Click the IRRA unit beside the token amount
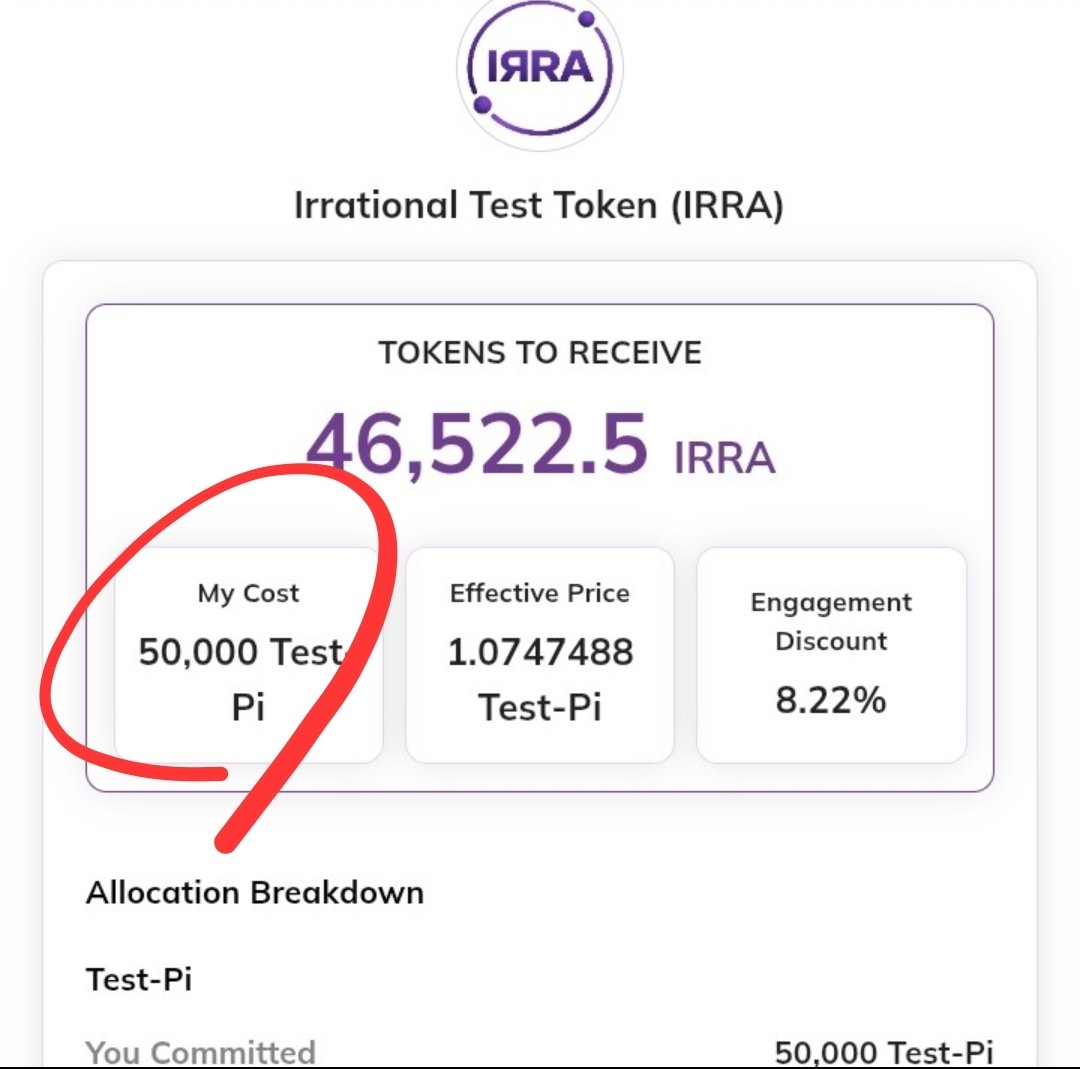This screenshot has height=1069, width=1080. coord(724,457)
